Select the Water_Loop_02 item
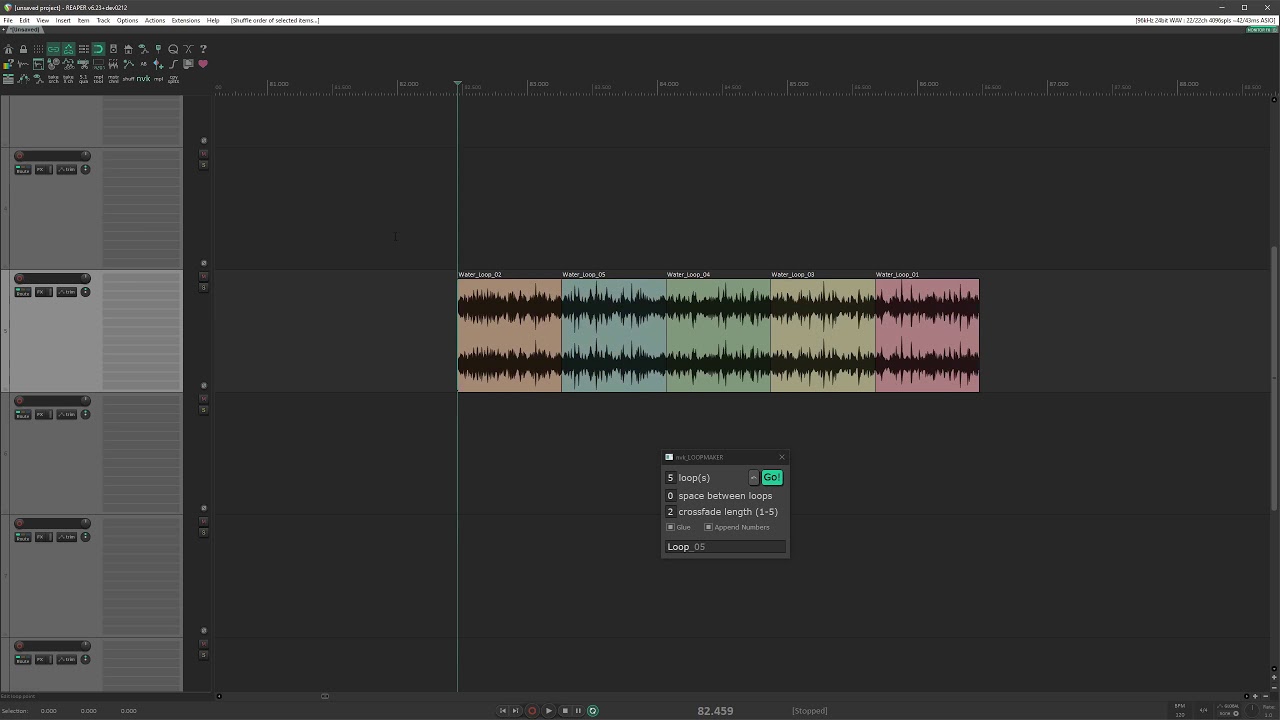The width and height of the screenshot is (1280, 720). pyautogui.click(x=509, y=335)
